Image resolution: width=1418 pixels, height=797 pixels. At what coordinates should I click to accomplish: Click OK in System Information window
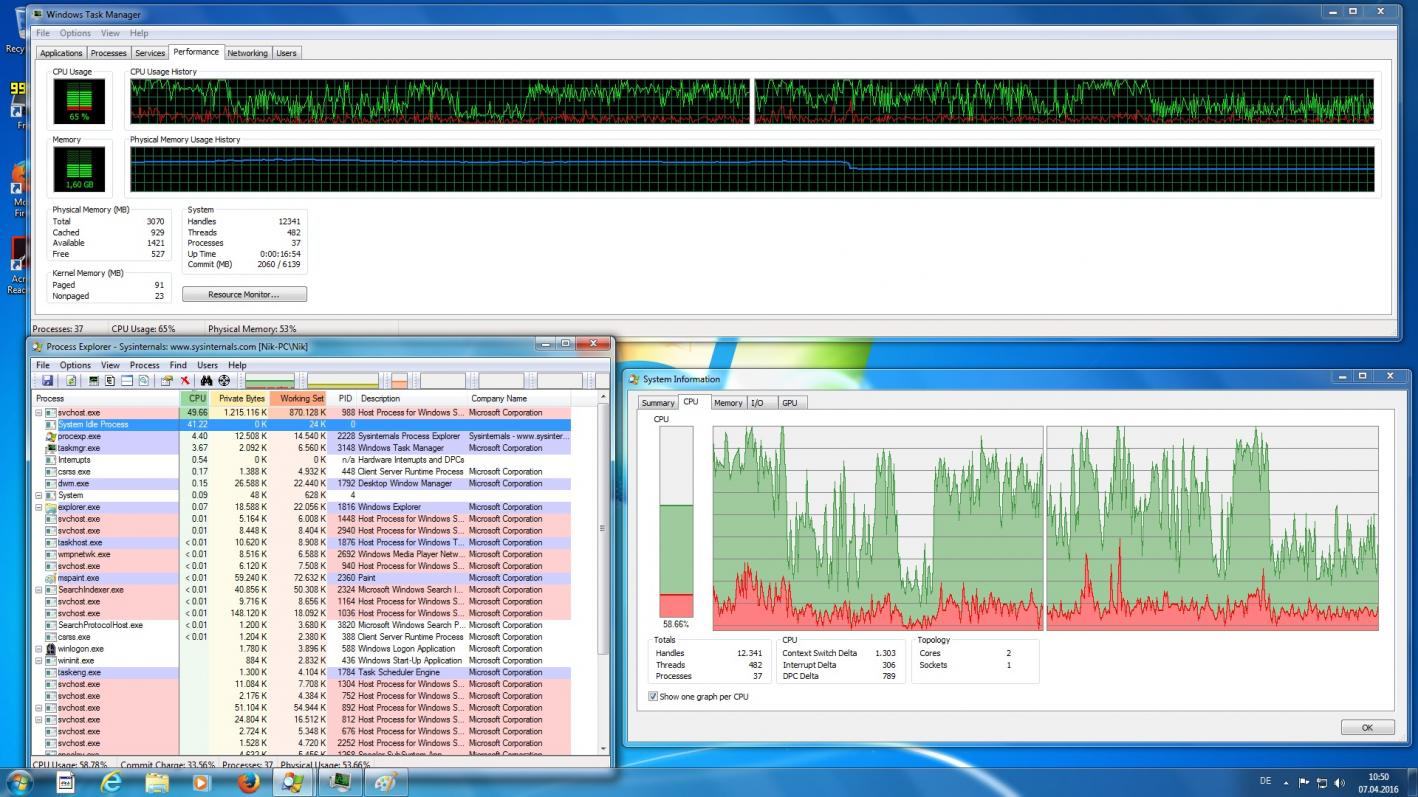click(1367, 727)
